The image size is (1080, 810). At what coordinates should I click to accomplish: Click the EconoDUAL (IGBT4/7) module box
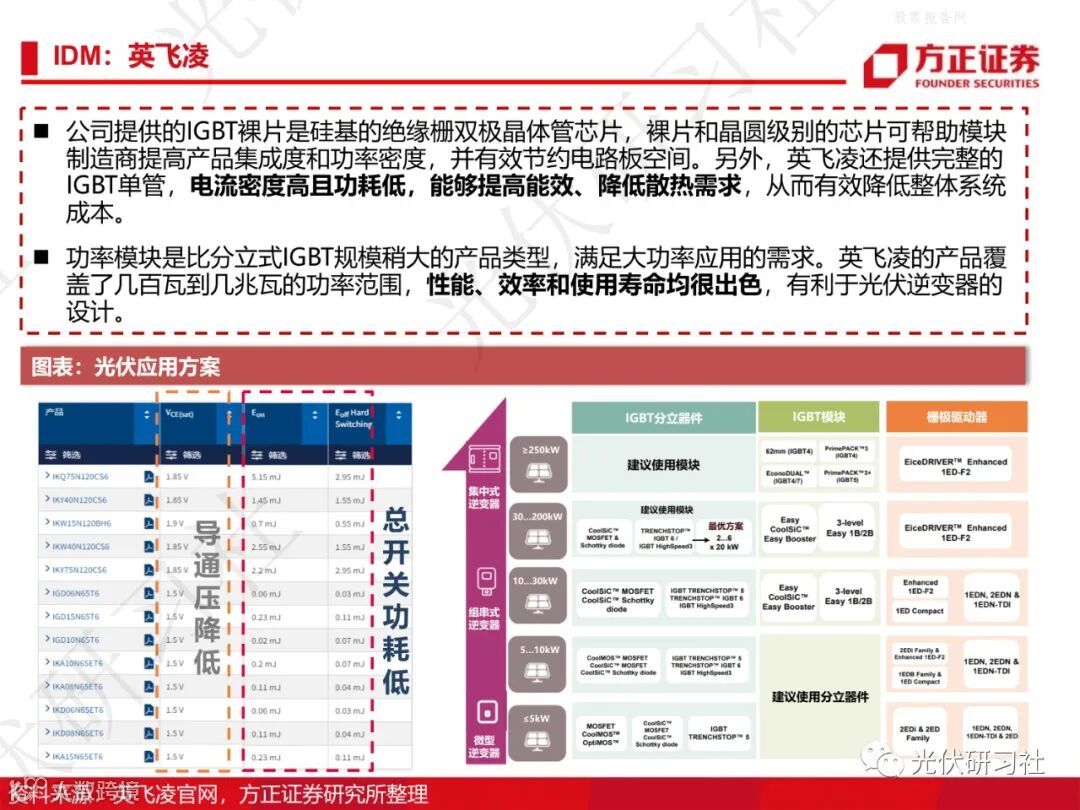click(x=789, y=477)
